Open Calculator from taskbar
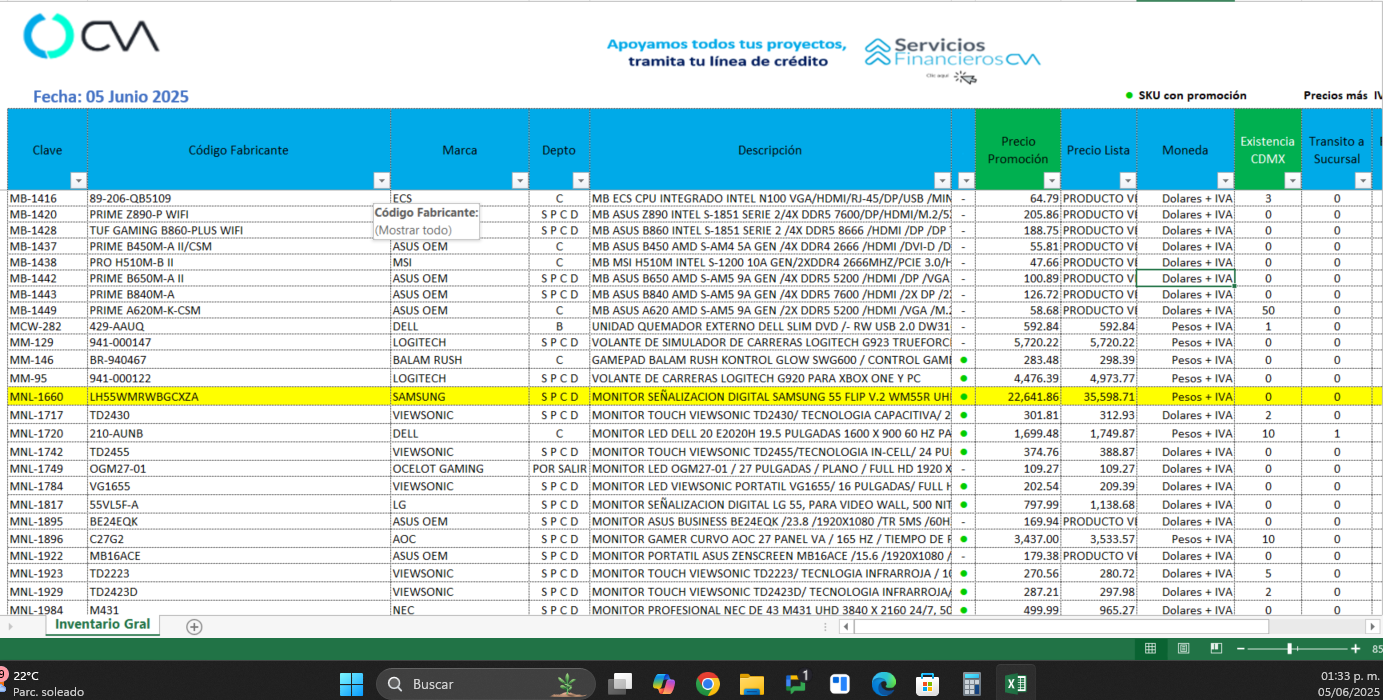This screenshot has height=700, width=1383. click(970, 684)
